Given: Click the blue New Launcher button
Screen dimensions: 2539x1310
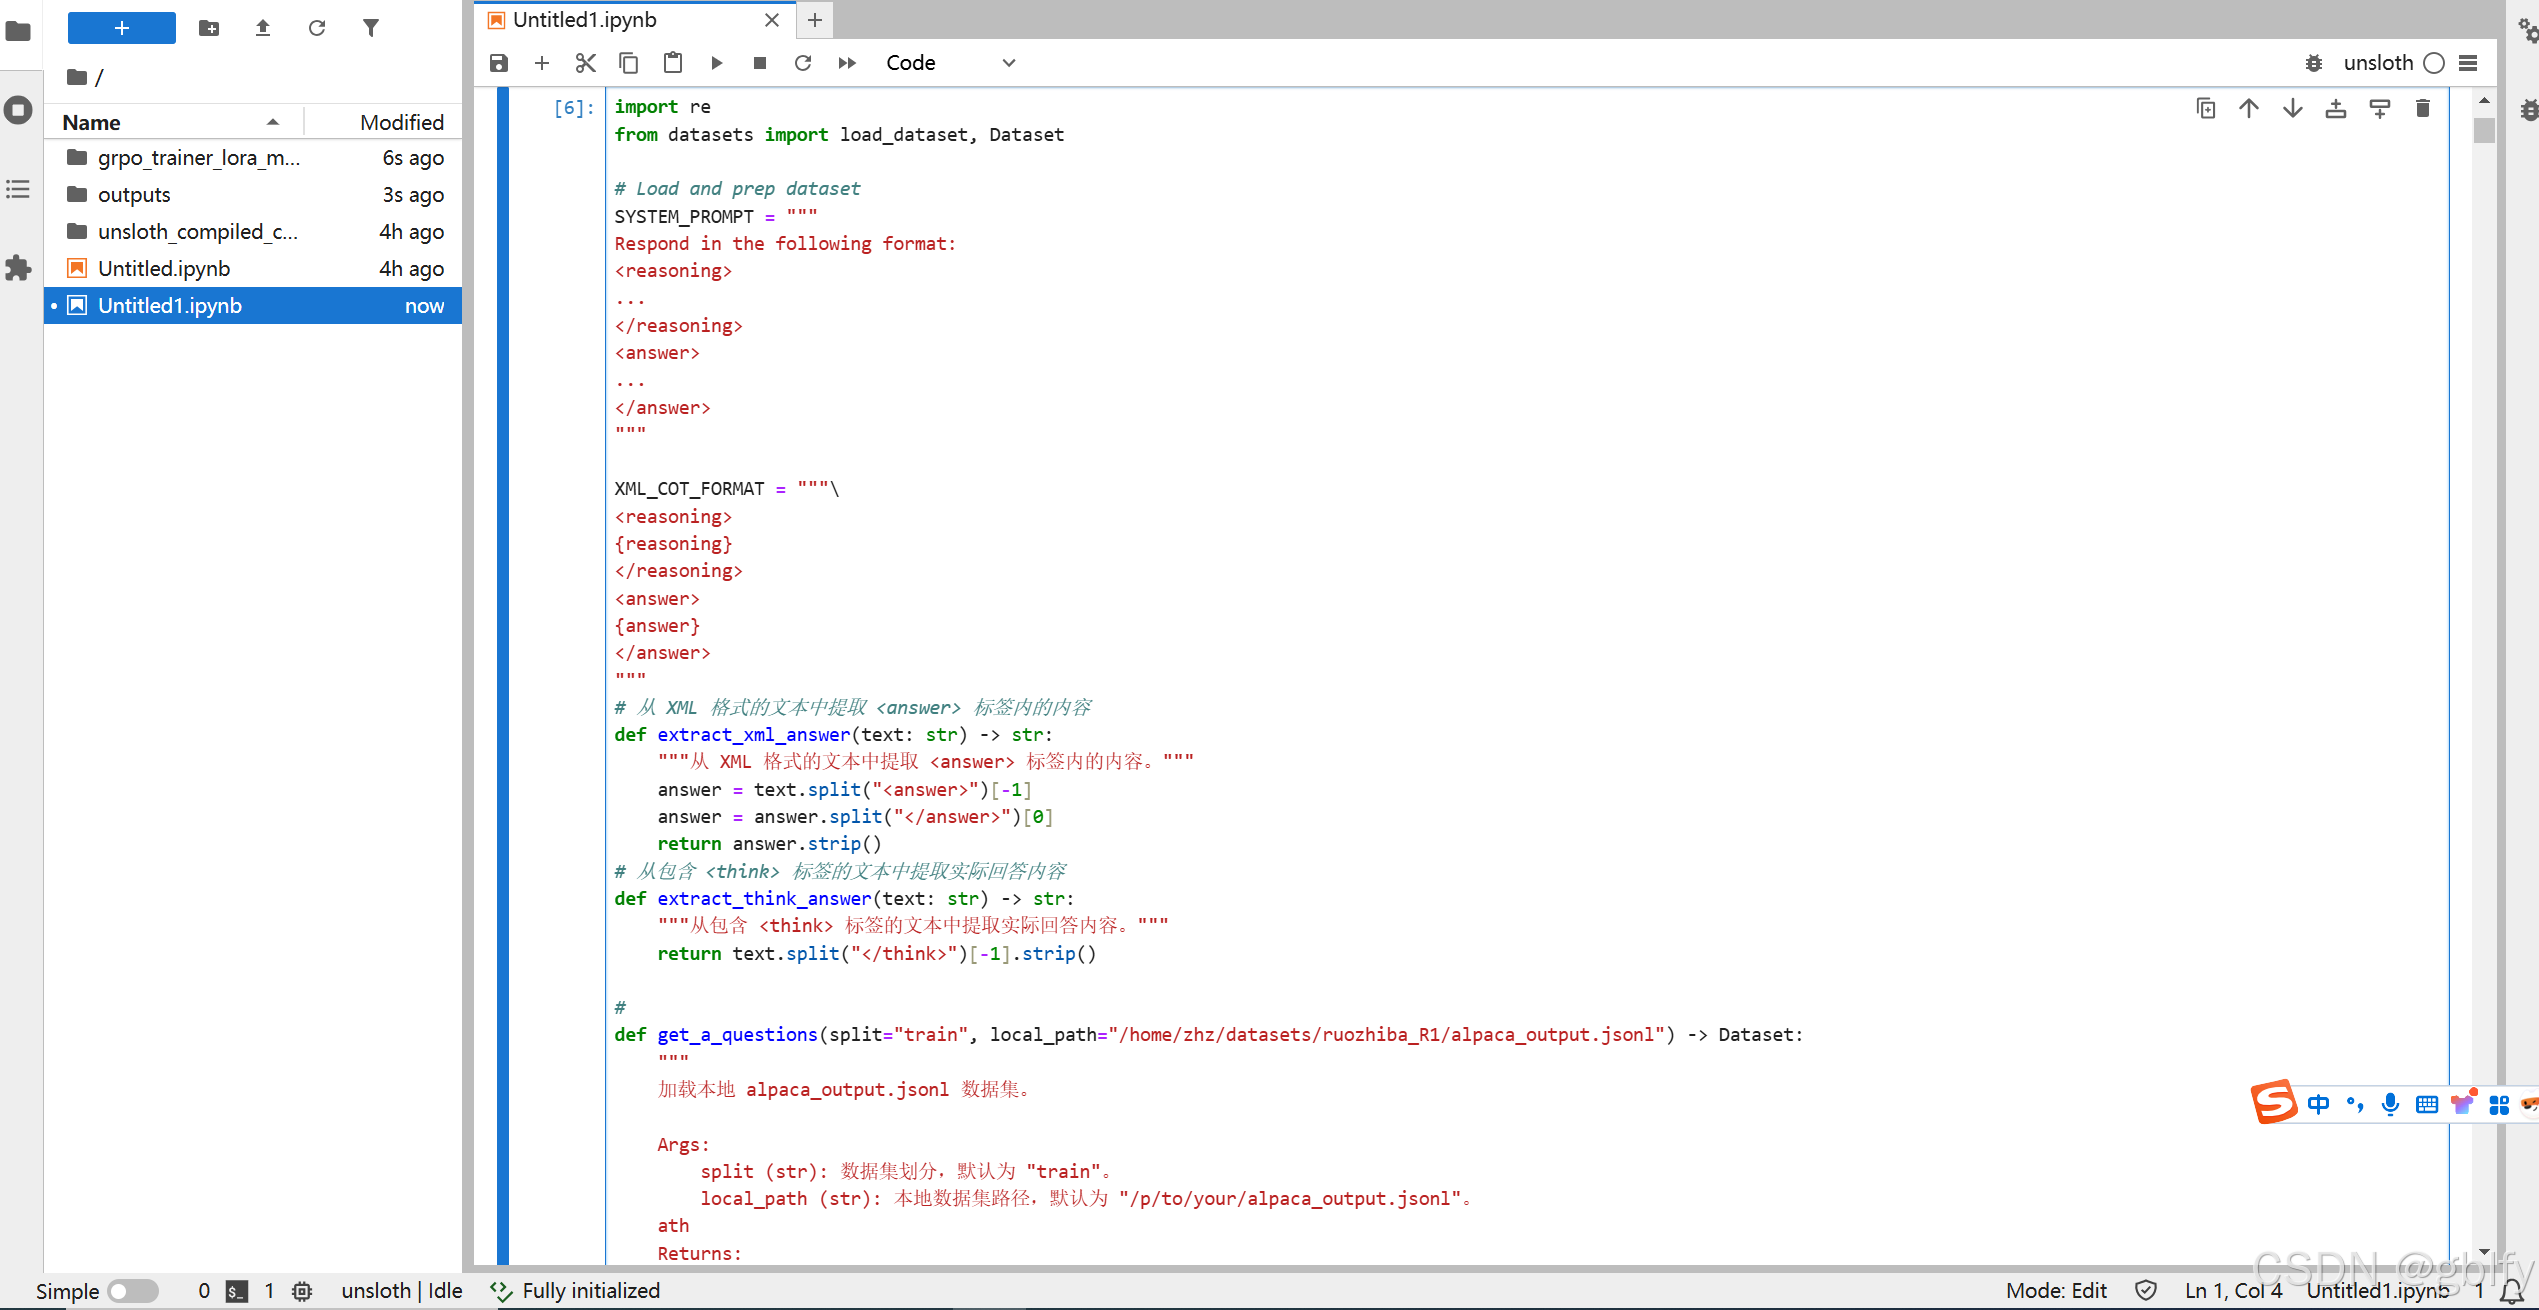Looking at the screenshot, I should coord(121,28).
